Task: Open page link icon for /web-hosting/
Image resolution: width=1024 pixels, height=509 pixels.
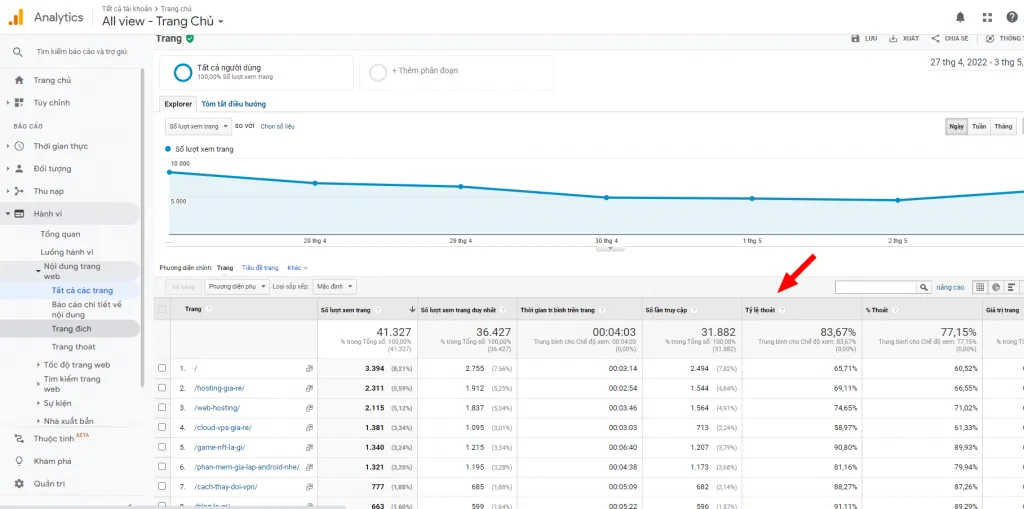Action: pyautogui.click(x=310, y=408)
